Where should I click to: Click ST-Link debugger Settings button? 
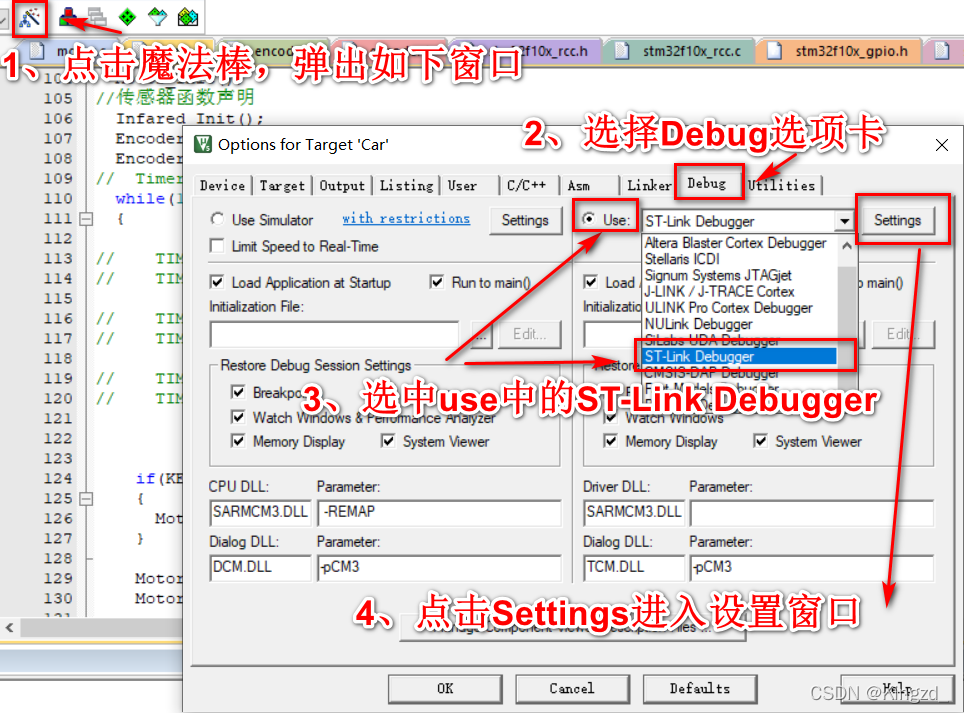(897, 221)
